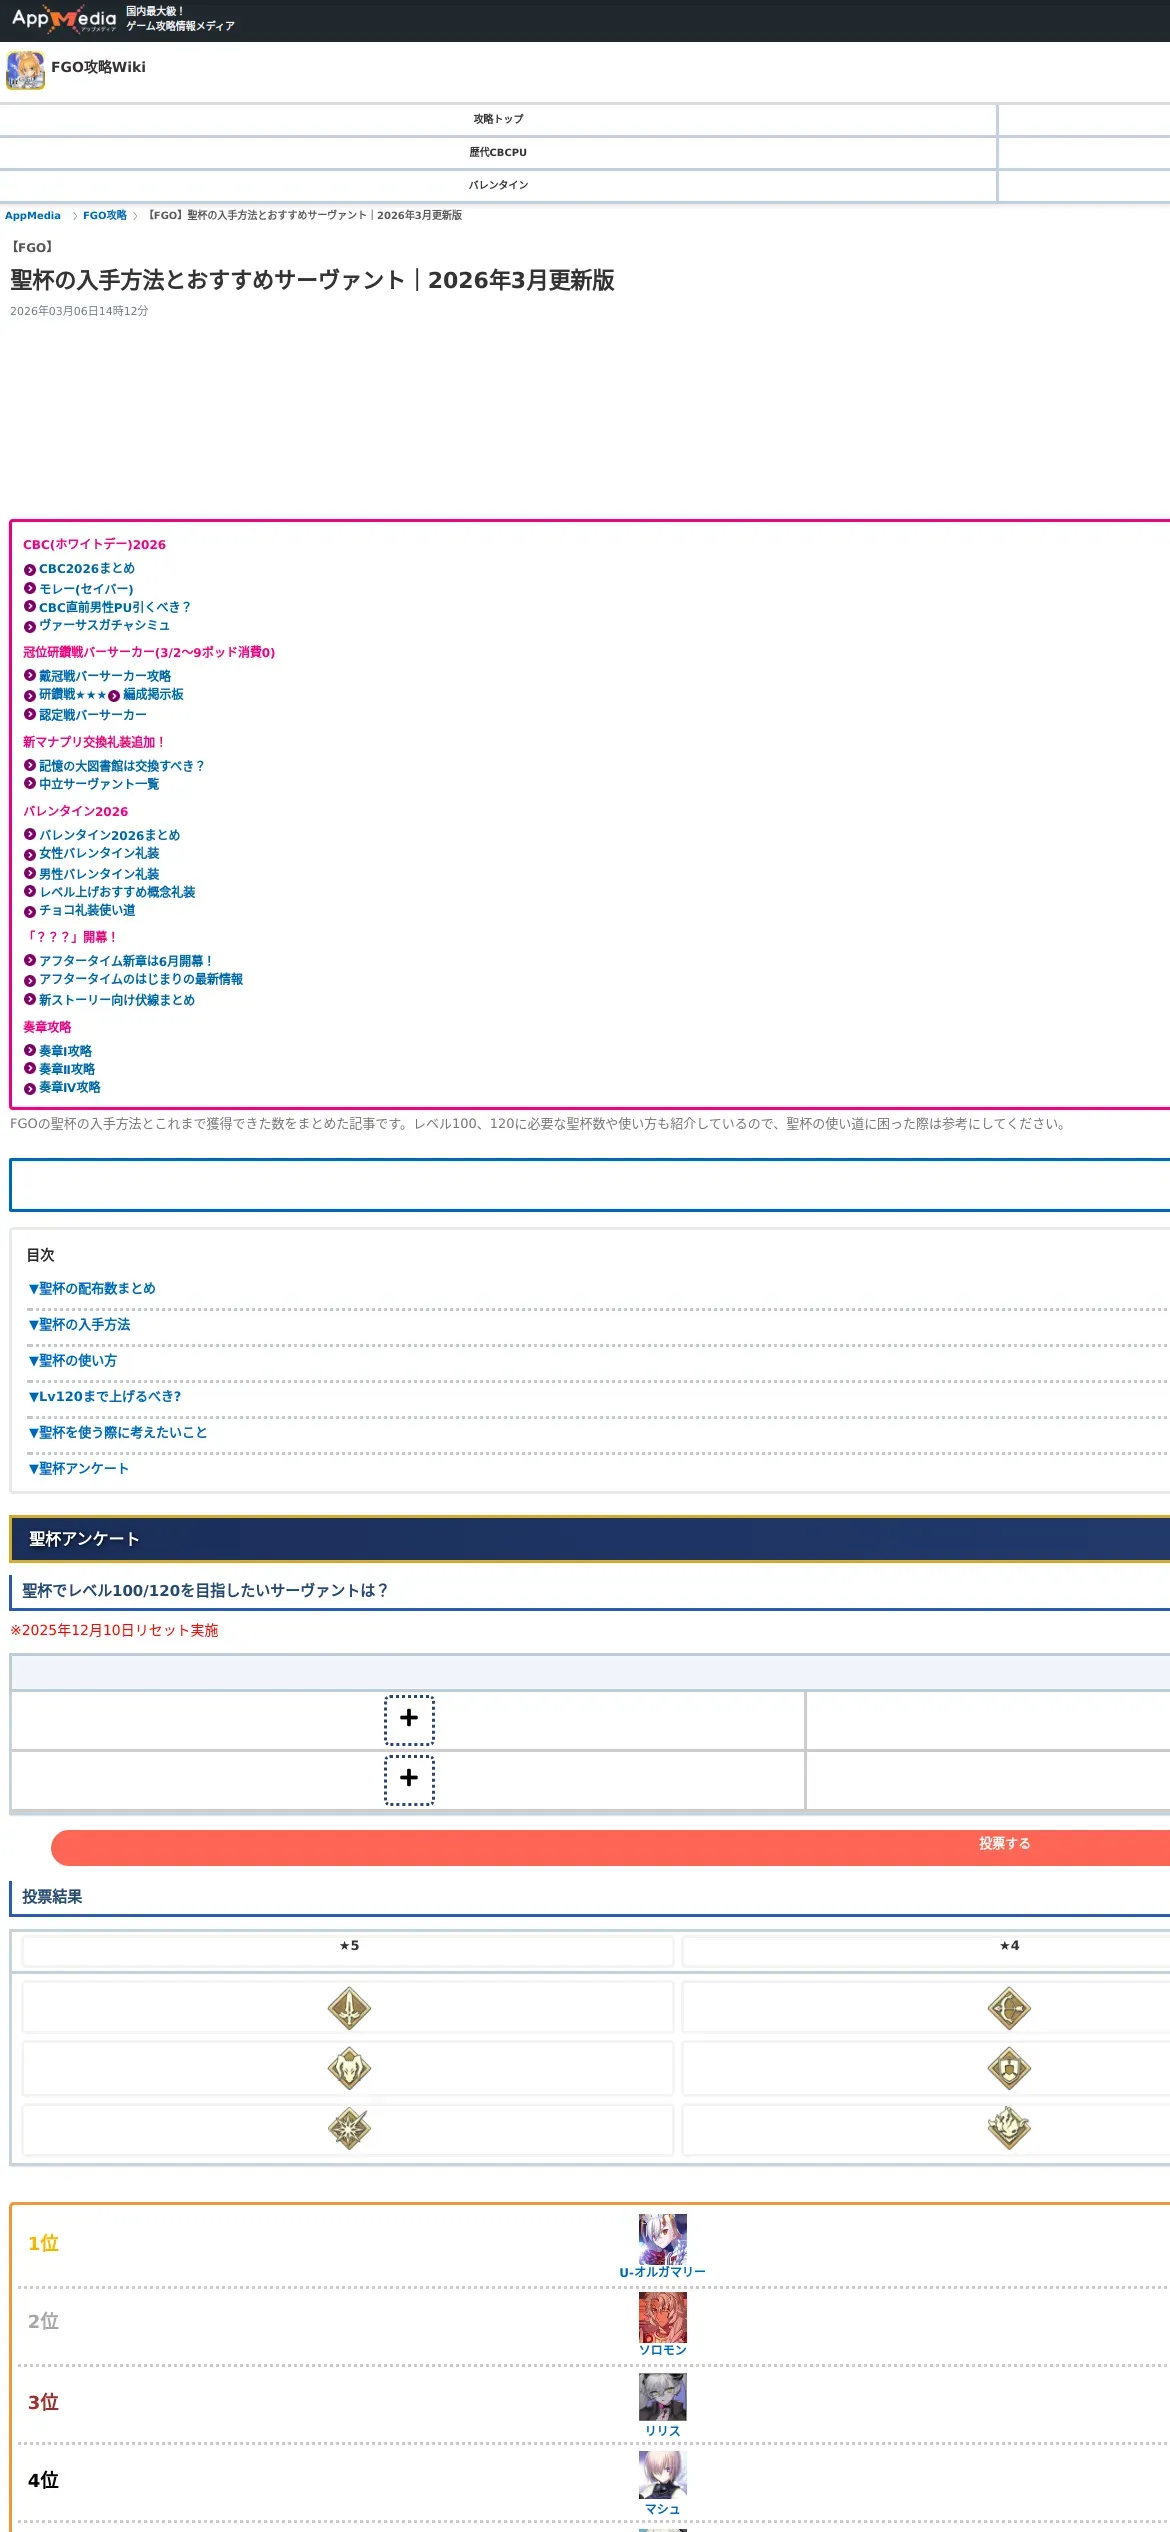Click the AppMedia logo in header
This screenshot has width=1170, height=2532.
[64, 19]
